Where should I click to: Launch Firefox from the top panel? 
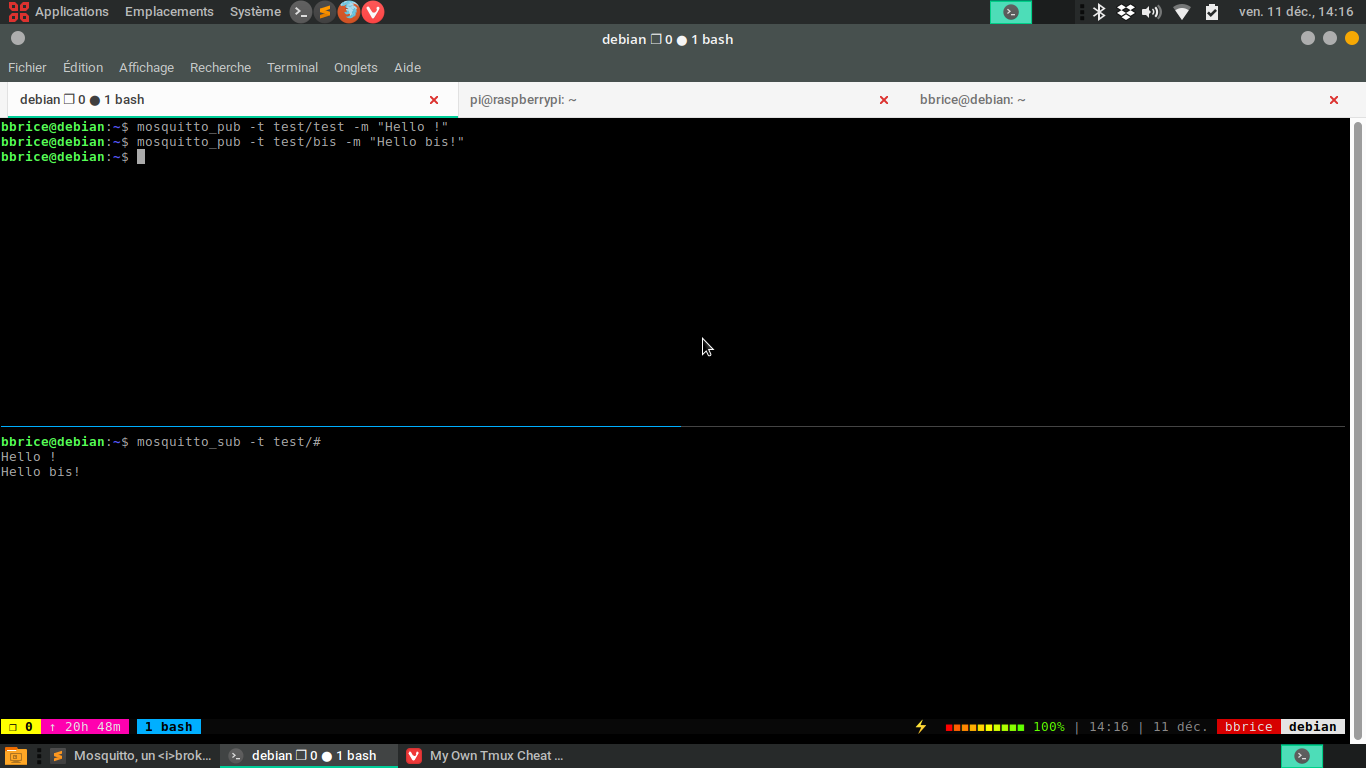click(348, 12)
